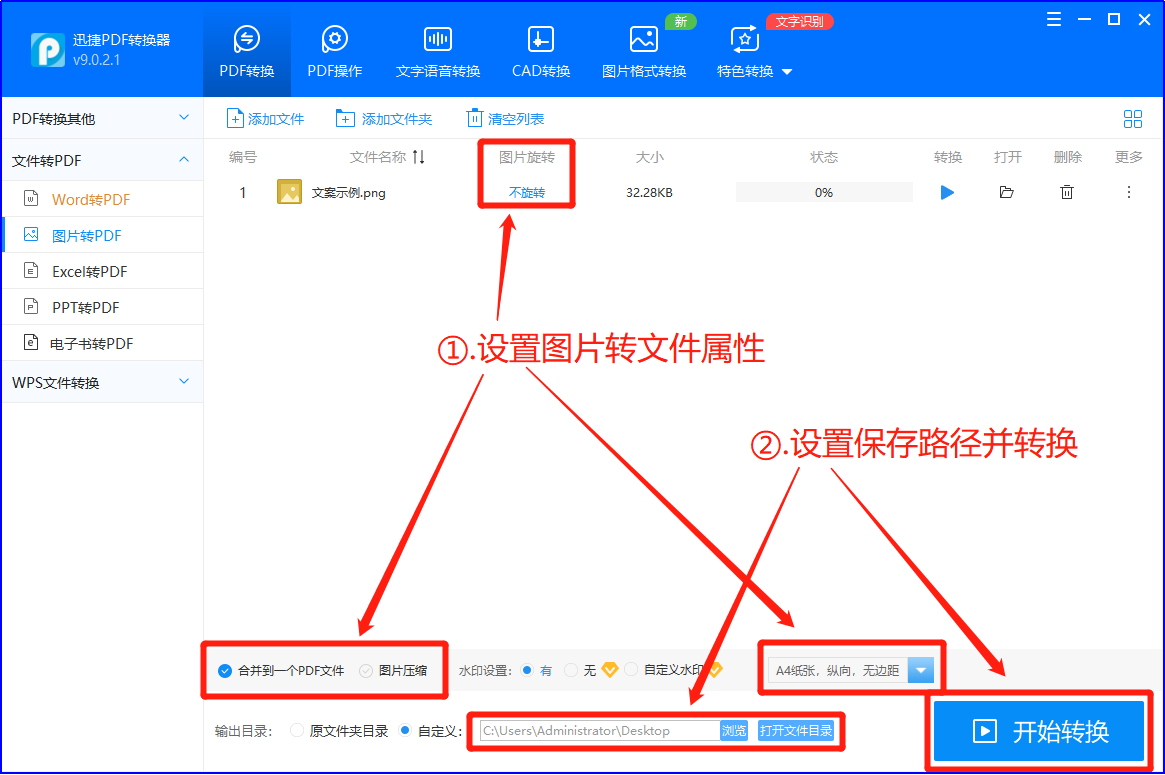Click 添加文件 button
Image resolution: width=1165 pixels, height=775 pixels.
pyautogui.click(x=265, y=118)
